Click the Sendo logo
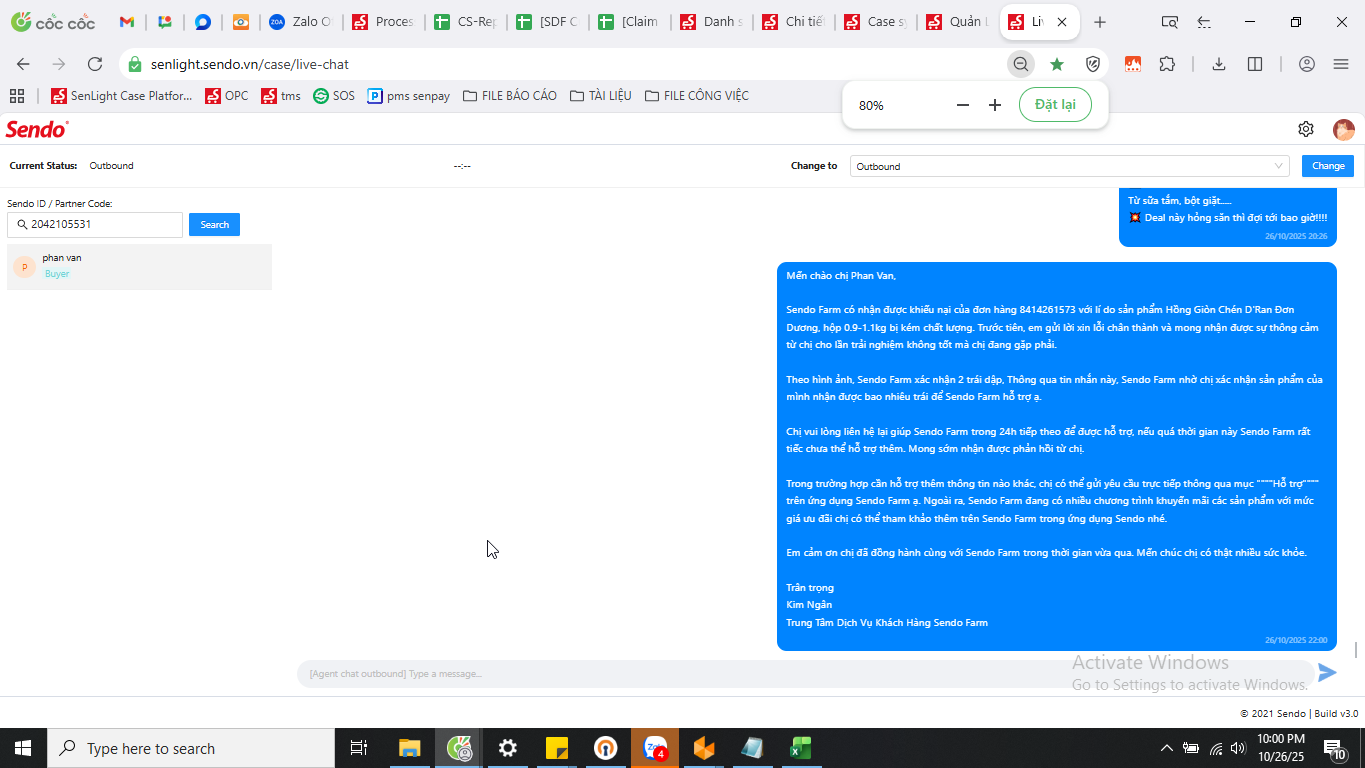Image resolution: width=1365 pixels, height=768 pixels. pyautogui.click(x=37, y=129)
